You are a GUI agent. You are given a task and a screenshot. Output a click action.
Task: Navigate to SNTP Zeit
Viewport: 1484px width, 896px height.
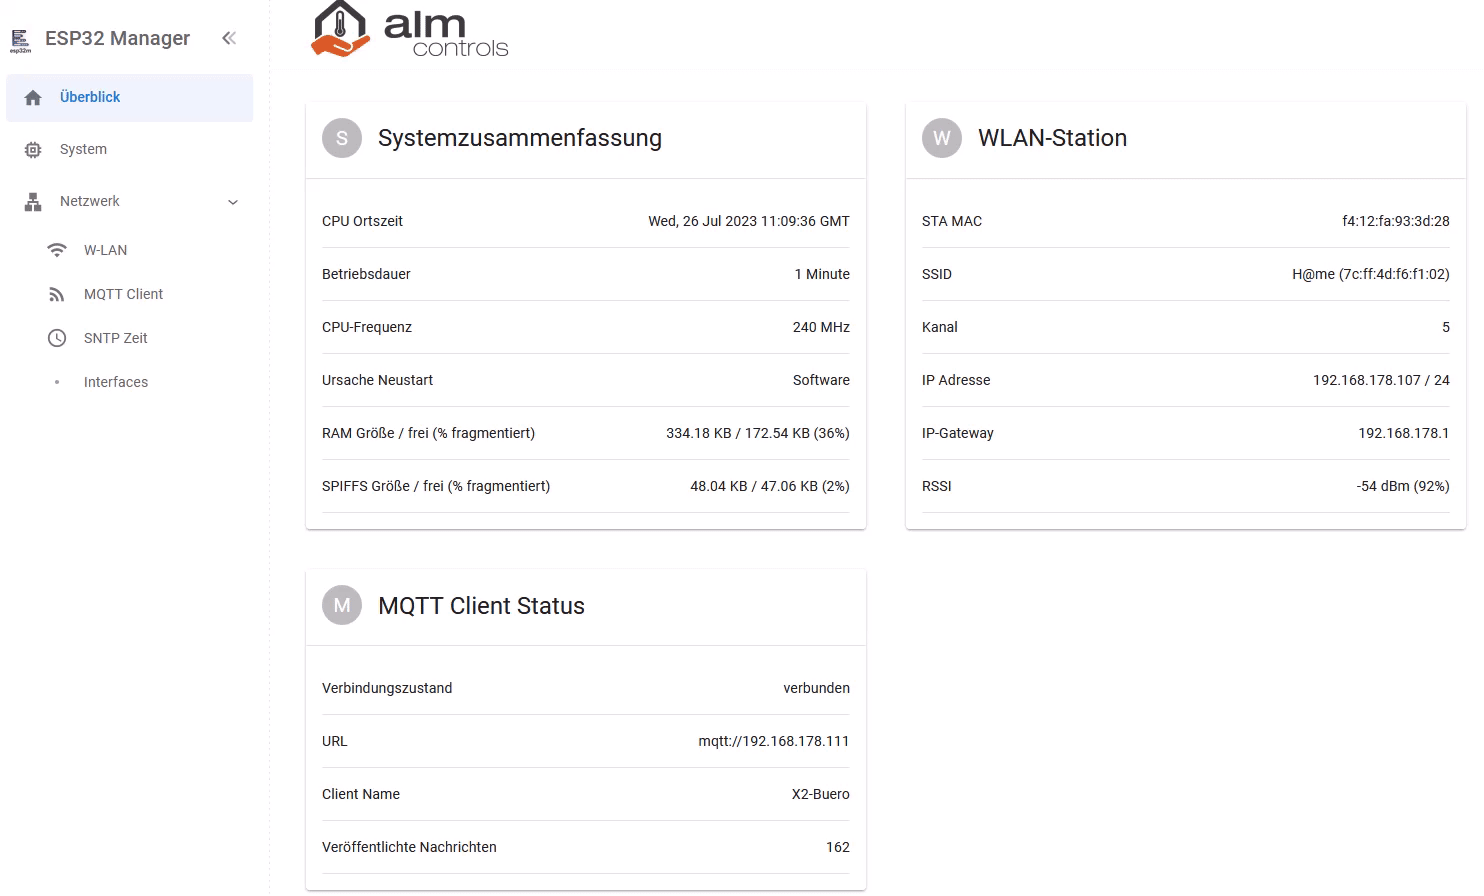(x=130, y=338)
